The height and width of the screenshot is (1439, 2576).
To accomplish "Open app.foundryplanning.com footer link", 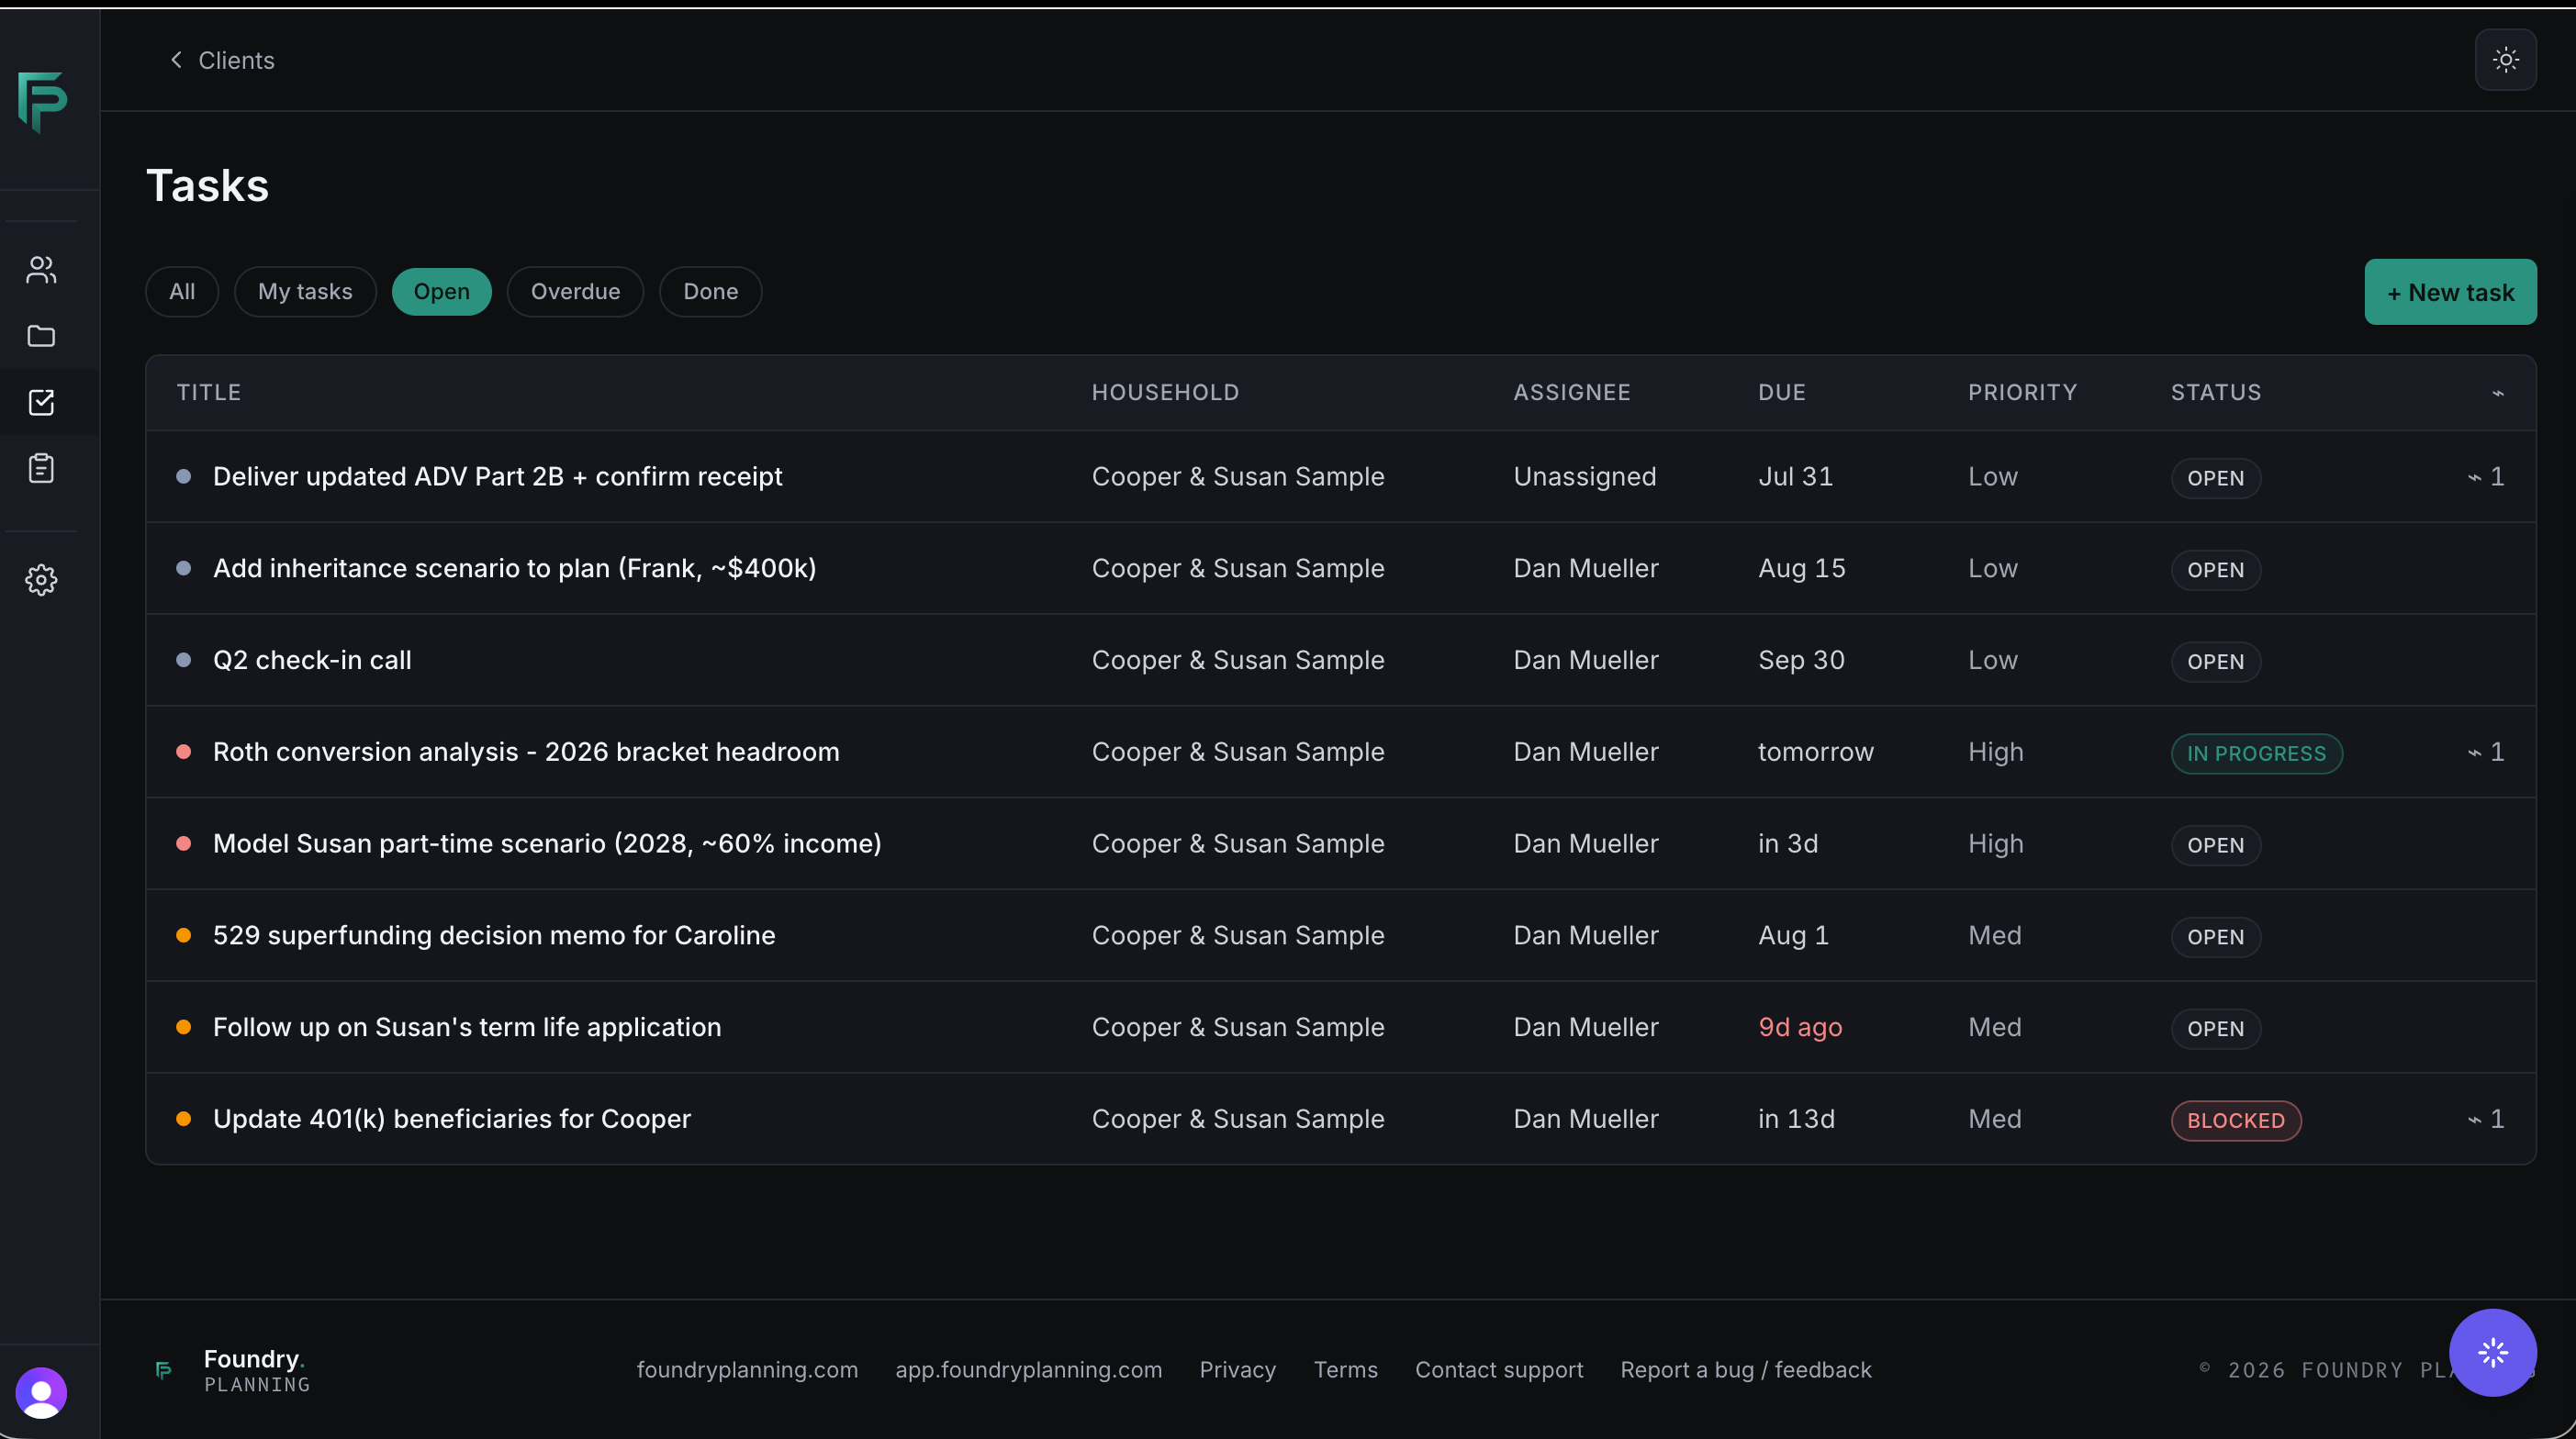I will coord(1028,1370).
